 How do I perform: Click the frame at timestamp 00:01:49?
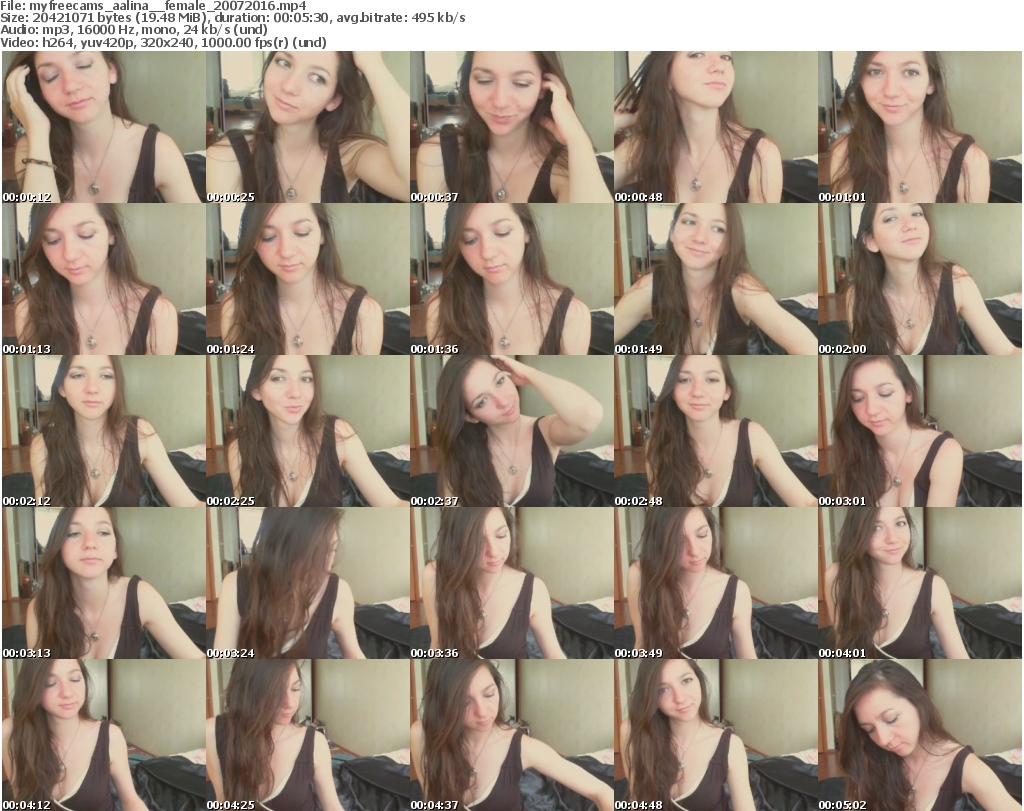coord(716,279)
